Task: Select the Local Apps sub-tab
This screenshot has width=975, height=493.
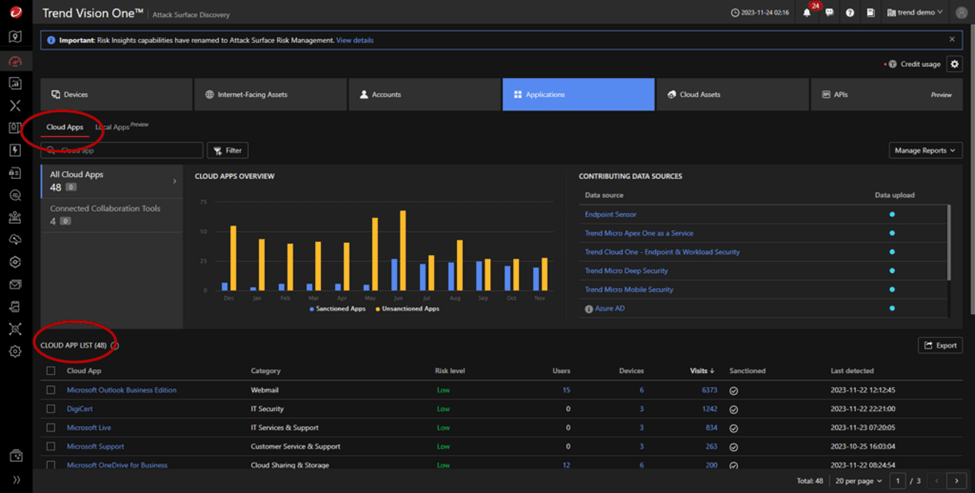Action: [121, 127]
